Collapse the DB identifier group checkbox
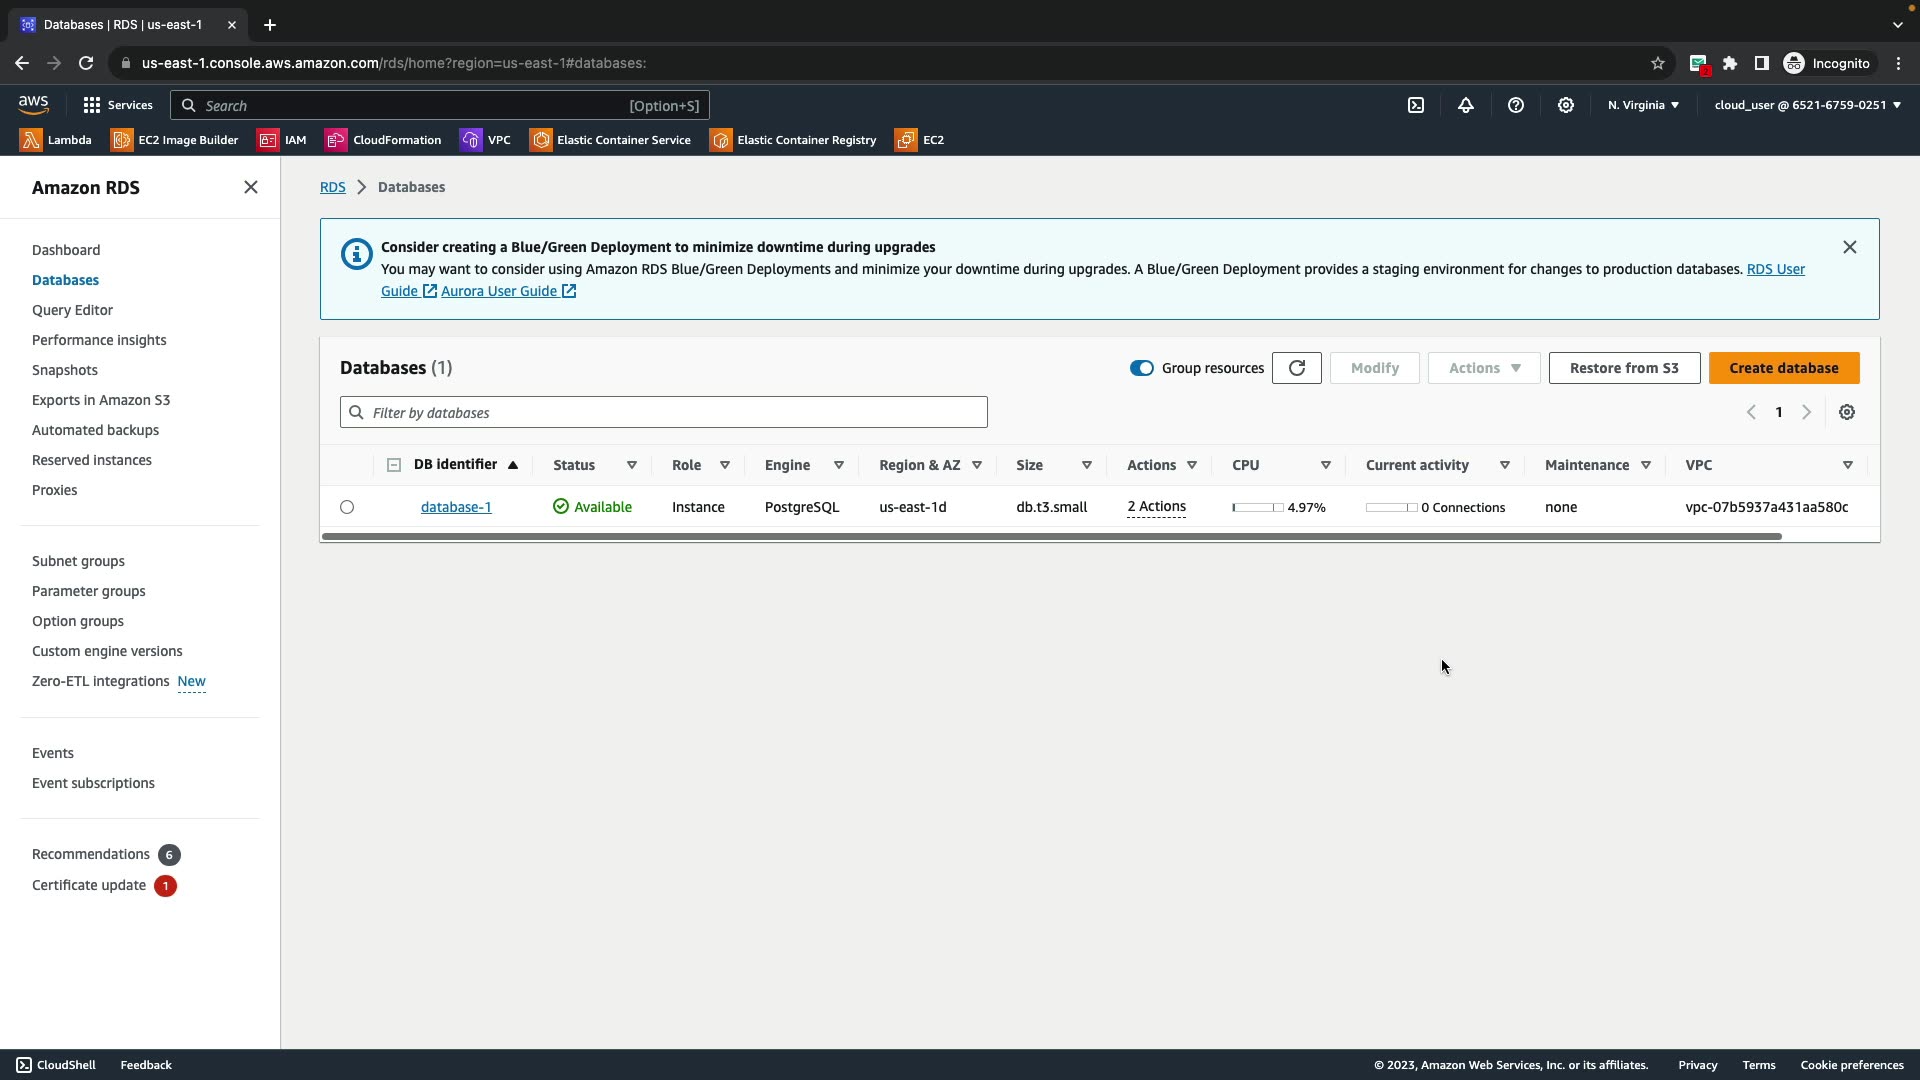Viewport: 1920px width, 1080px height. (x=394, y=465)
